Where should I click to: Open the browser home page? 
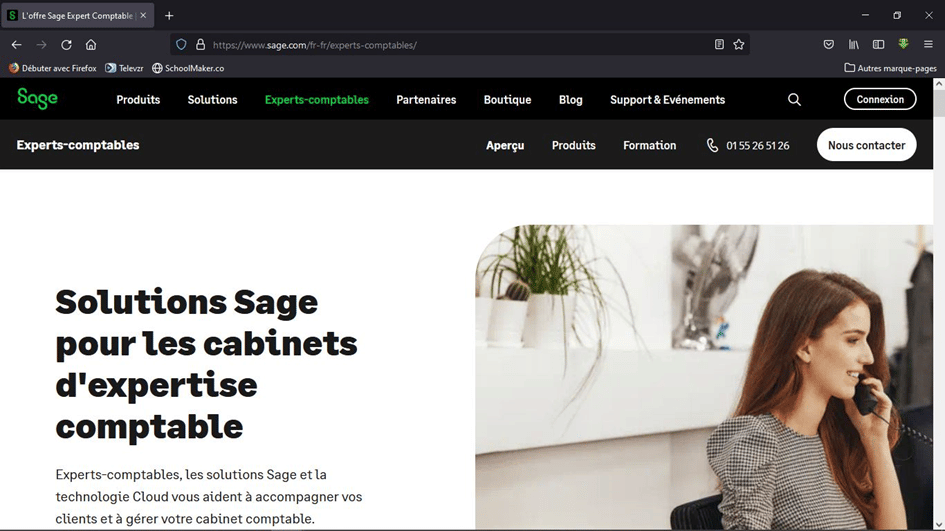tap(91, 45)
